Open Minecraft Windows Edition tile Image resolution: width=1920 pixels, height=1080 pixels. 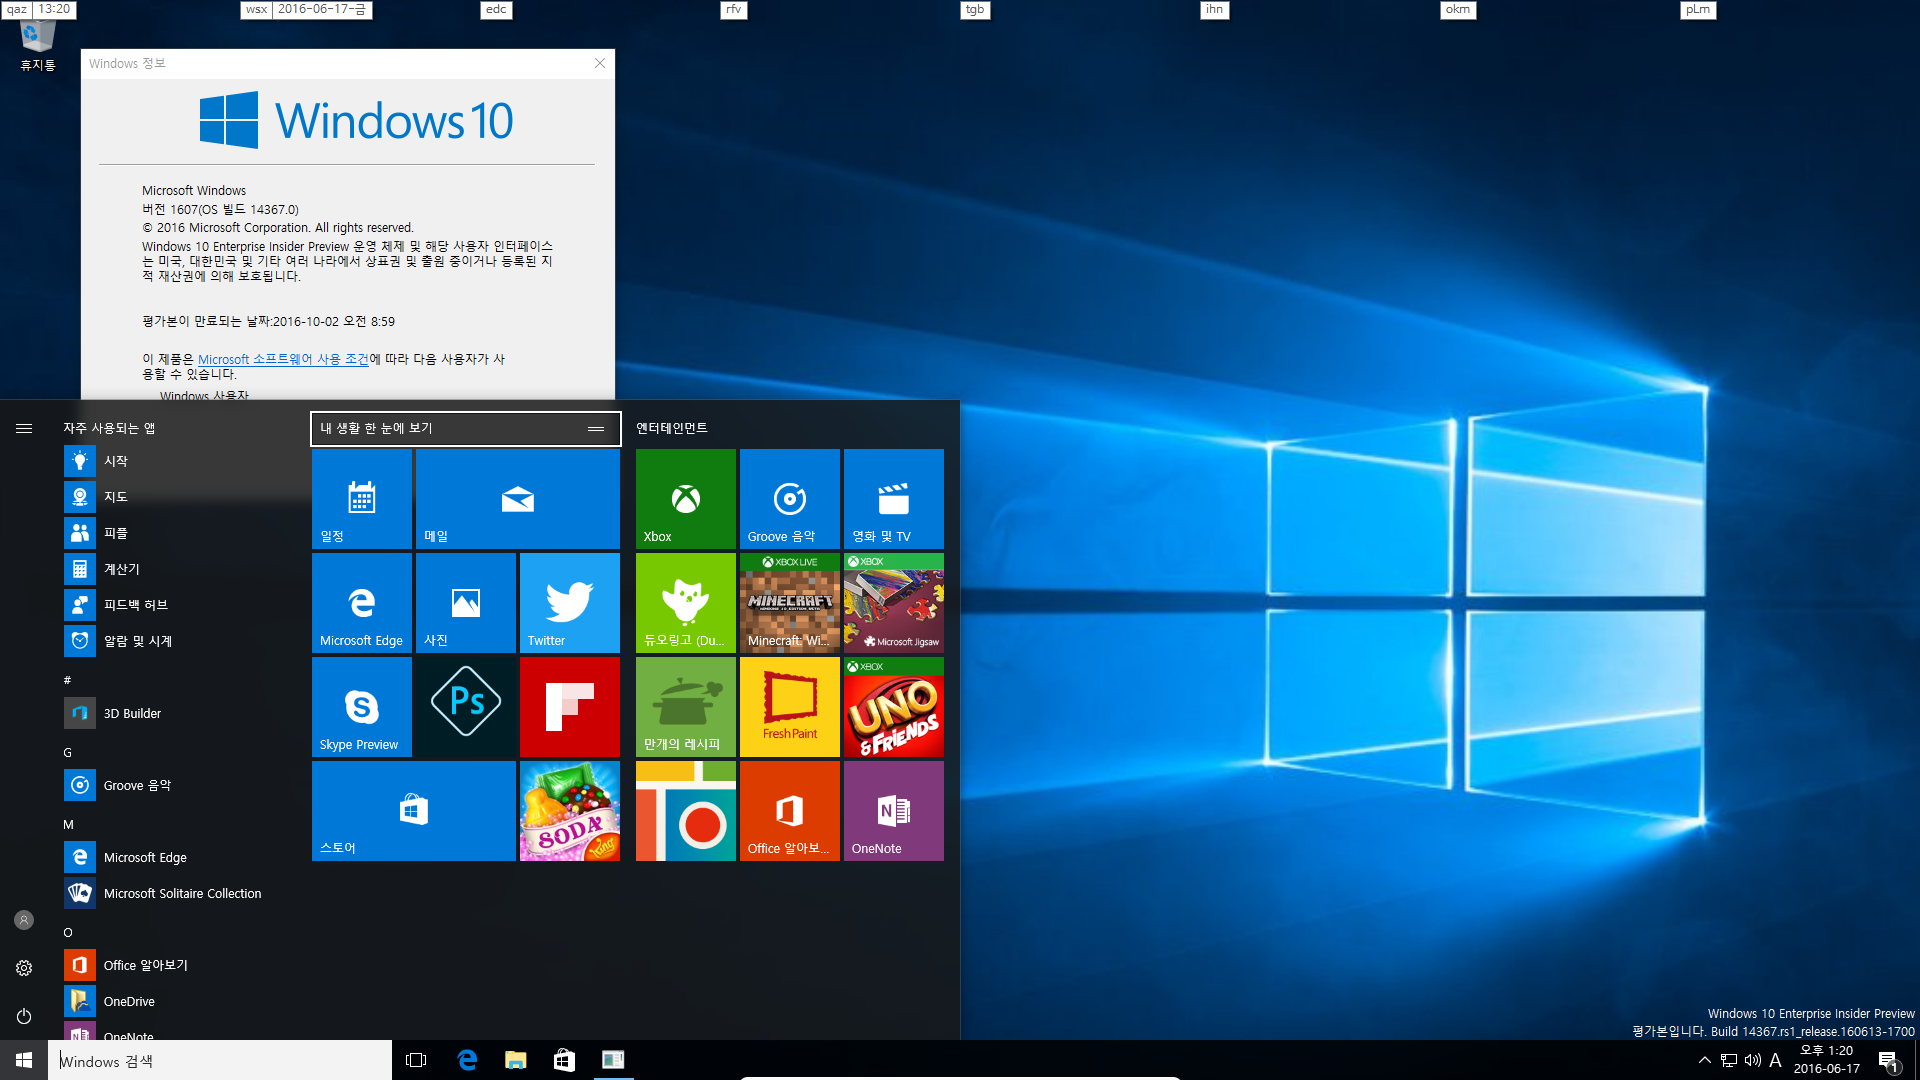tap(786, 603)
